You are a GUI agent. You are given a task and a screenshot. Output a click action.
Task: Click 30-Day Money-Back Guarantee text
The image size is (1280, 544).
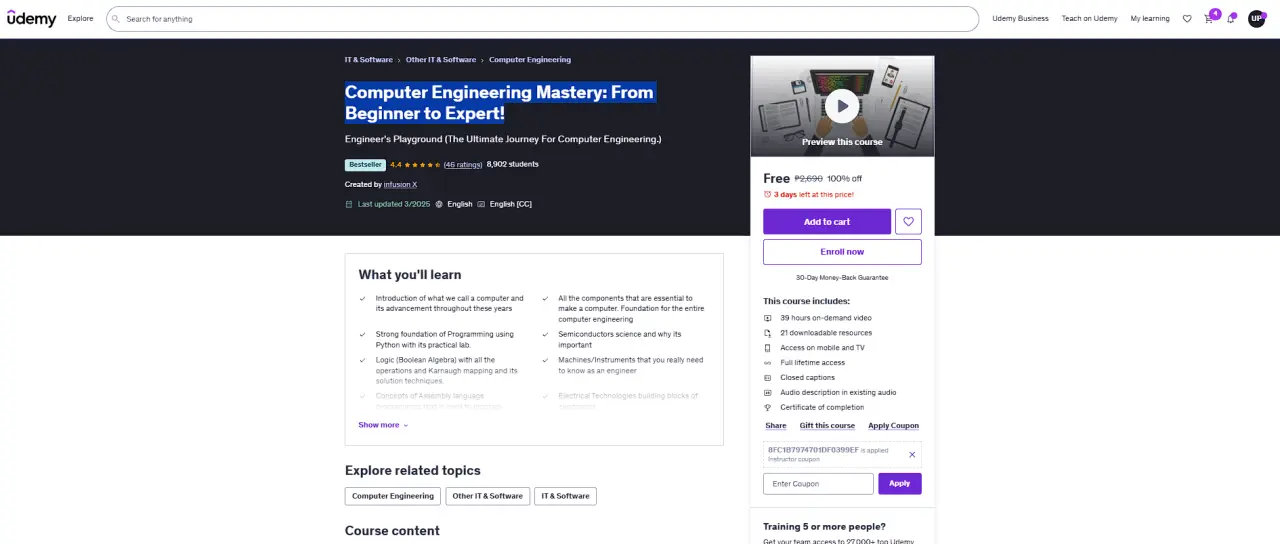click(x=842, y=278)
